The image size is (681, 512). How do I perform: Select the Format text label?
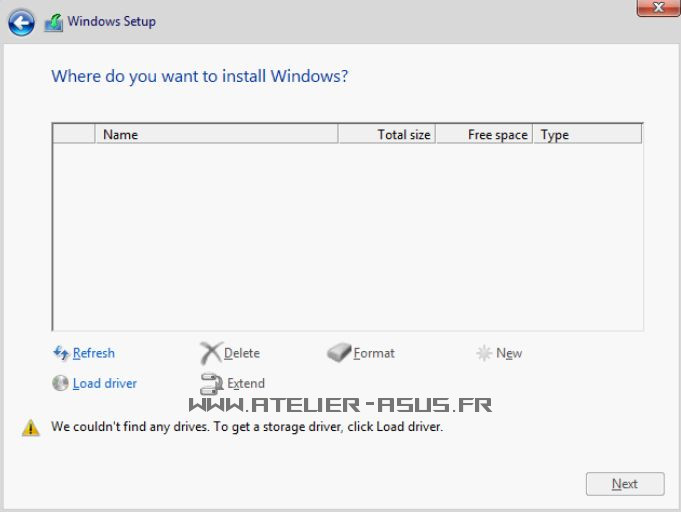click(x=374, y=353)
